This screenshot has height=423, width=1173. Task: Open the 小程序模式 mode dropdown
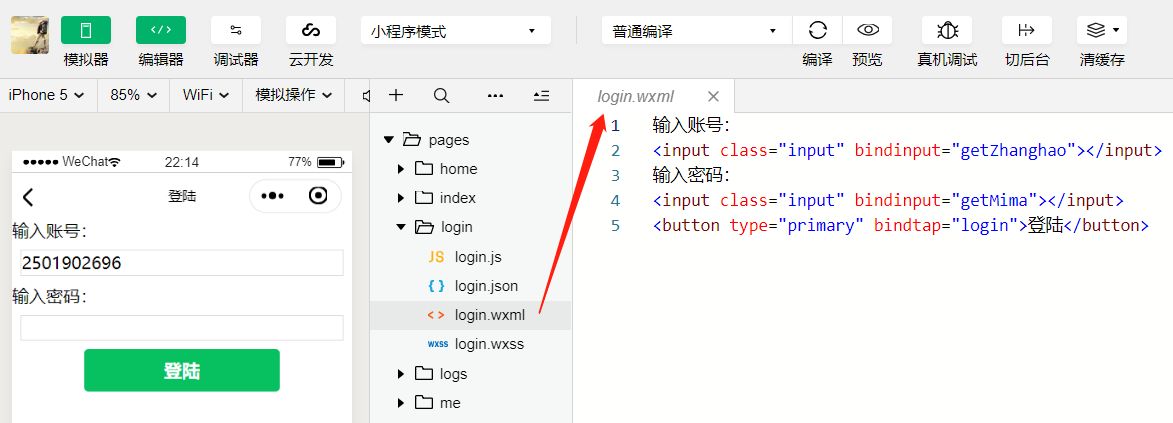point(456,31)
